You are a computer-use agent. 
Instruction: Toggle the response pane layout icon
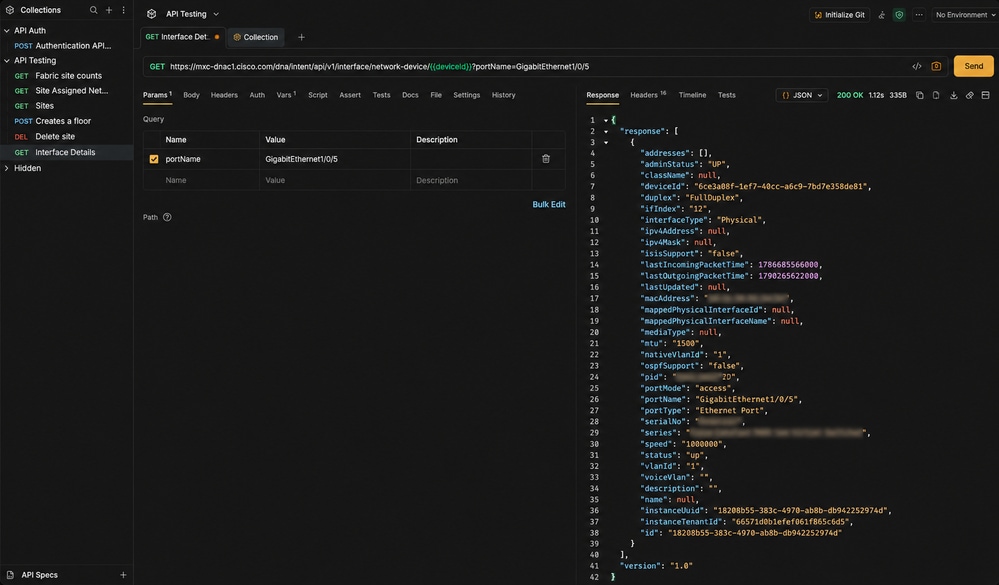tap(986, 95)
